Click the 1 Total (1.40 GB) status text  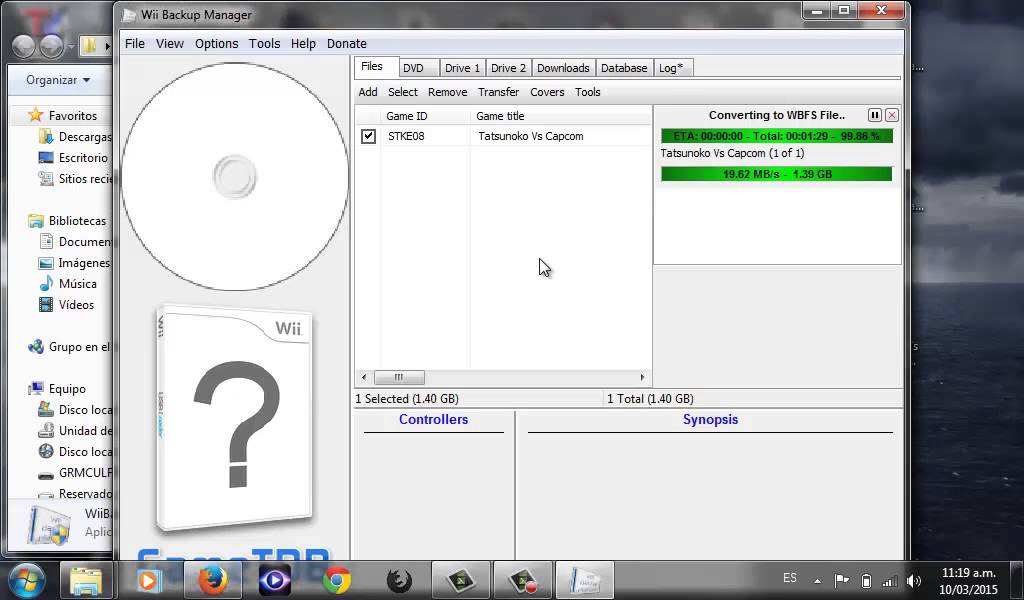pos(650,398)
